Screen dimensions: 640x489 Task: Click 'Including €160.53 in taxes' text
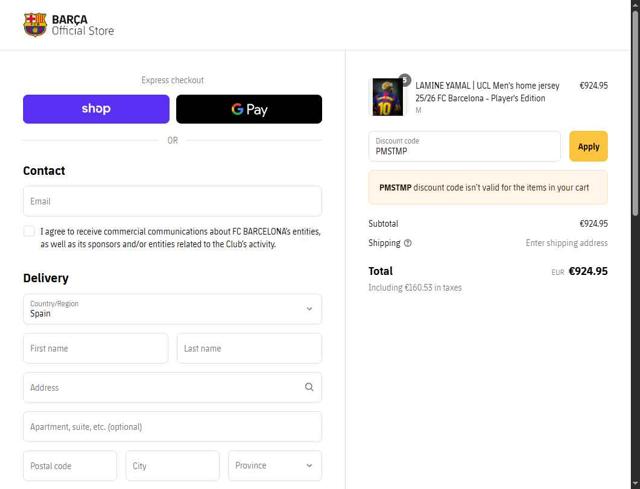click(x=415, y=288)
